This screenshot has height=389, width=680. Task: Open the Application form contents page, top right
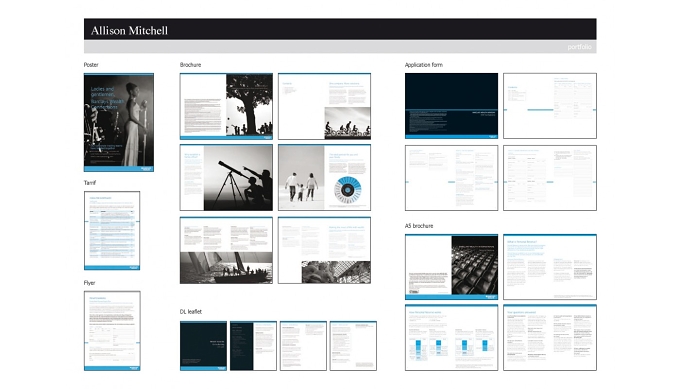(550, 106)
